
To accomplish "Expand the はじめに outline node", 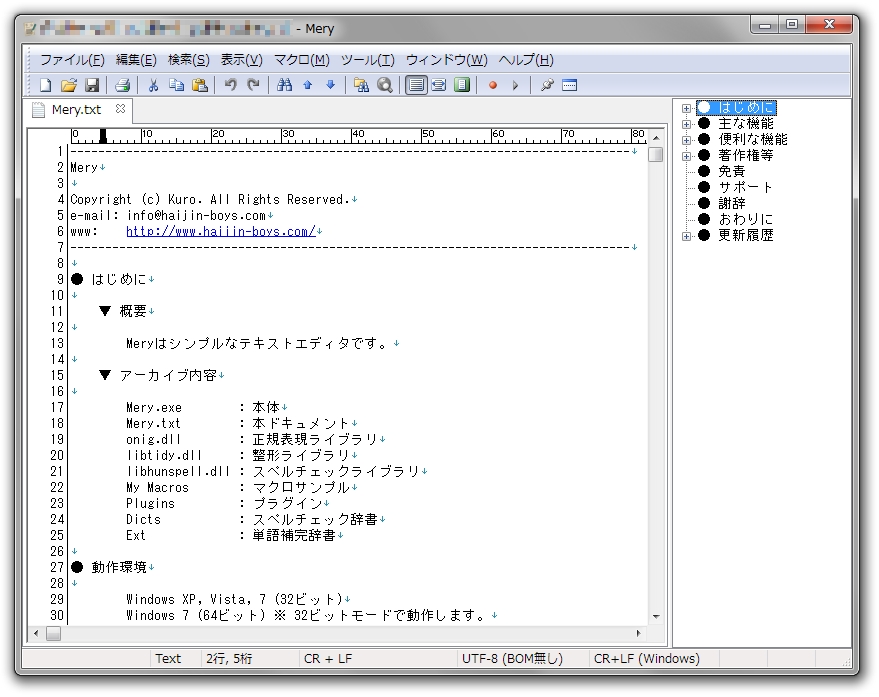I will click(686, 108).
